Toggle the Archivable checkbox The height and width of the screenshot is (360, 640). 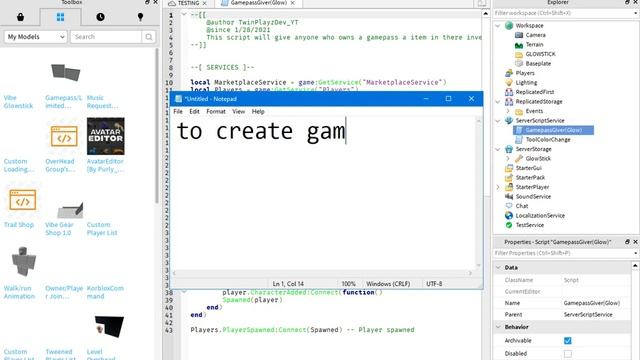[568, 340]
